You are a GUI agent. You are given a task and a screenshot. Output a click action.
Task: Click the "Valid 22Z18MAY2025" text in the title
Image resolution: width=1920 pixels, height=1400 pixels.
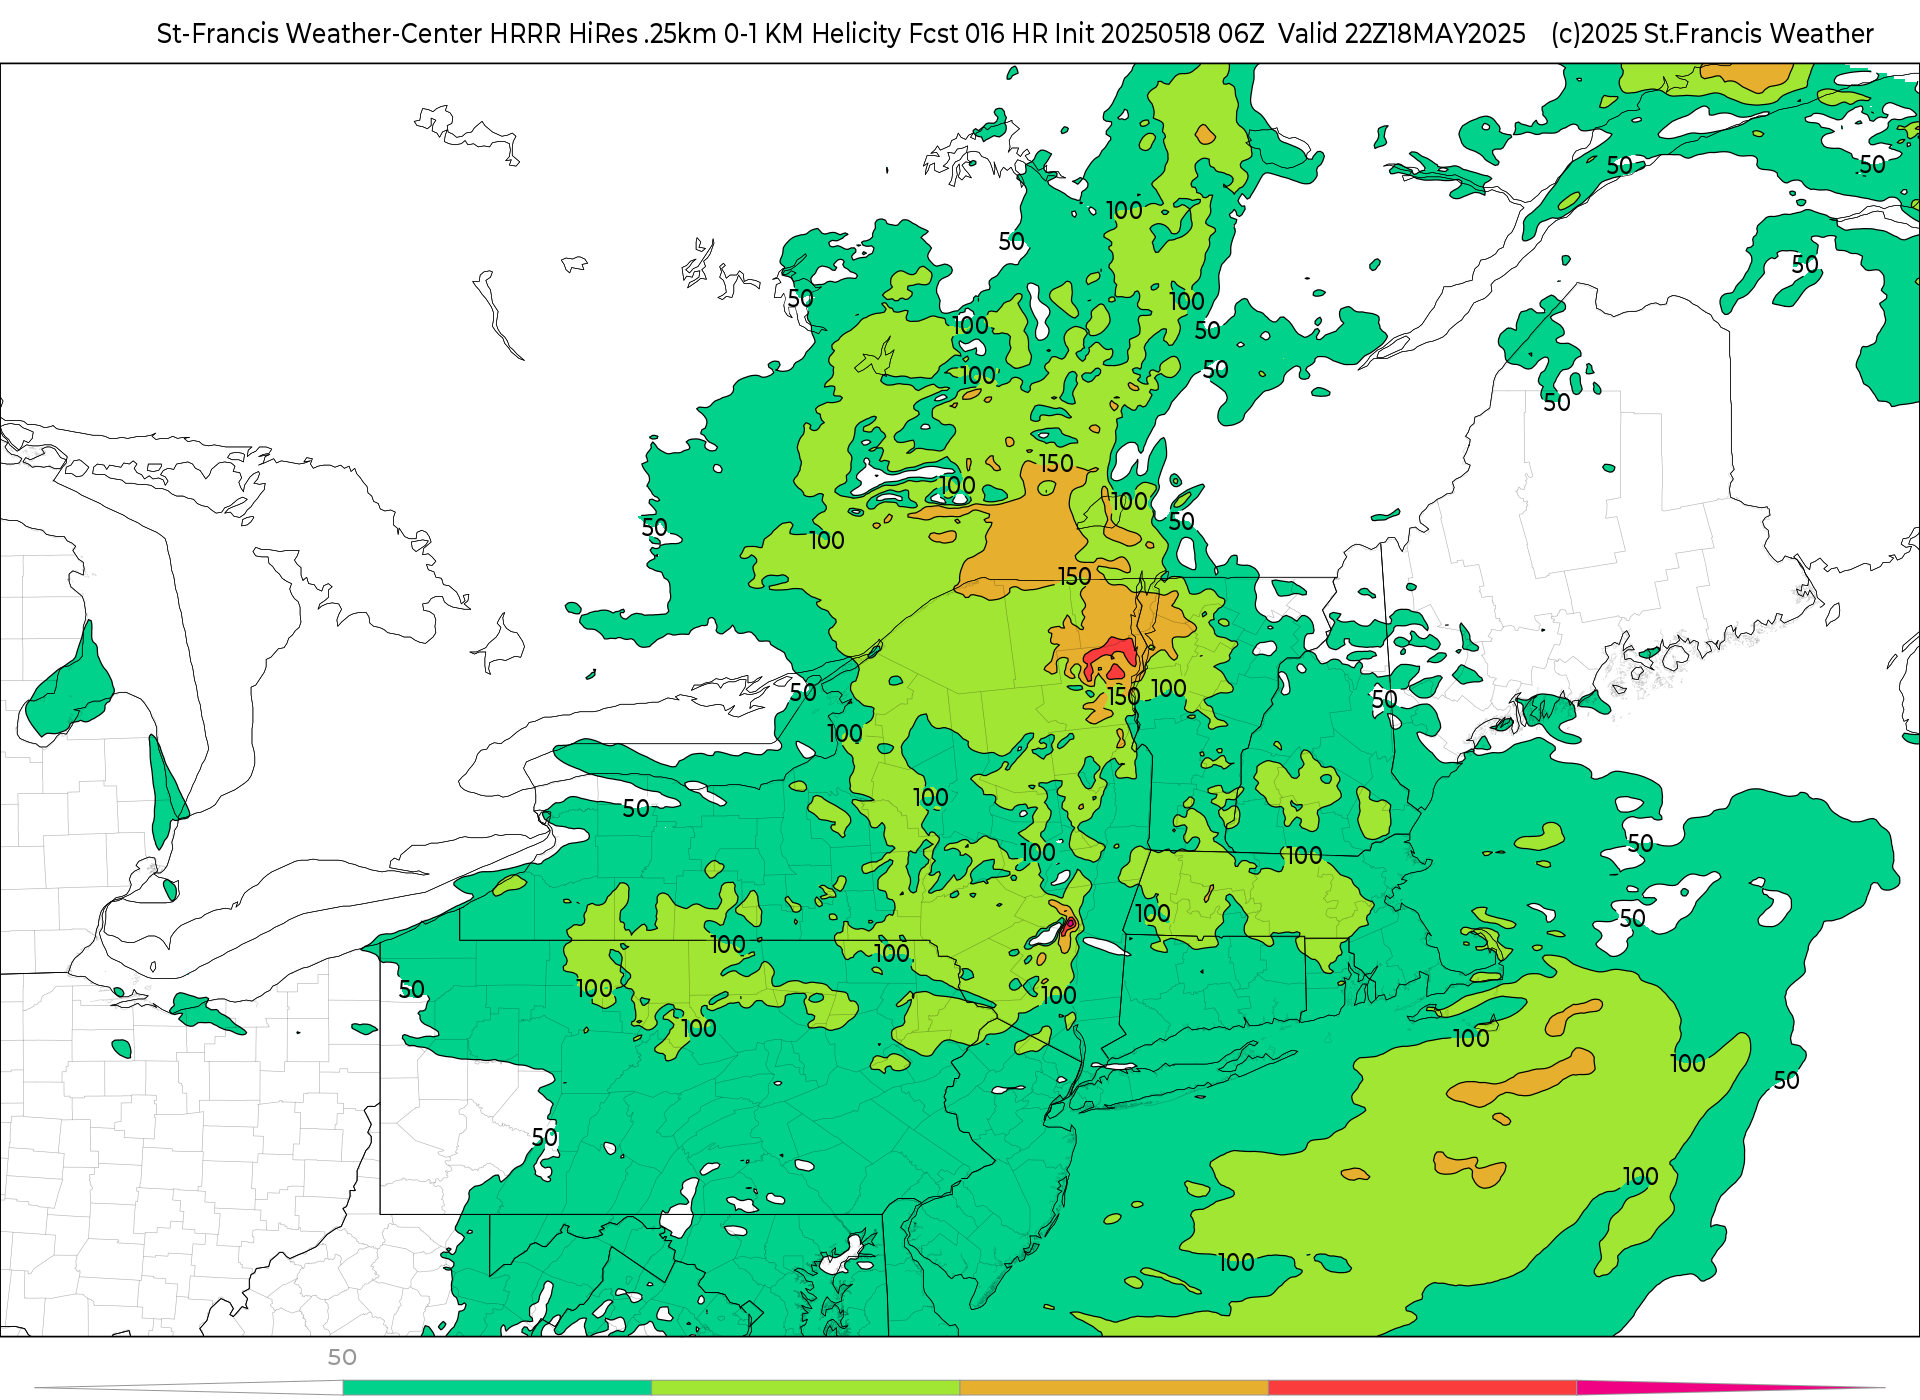click(x=1402, y=34)
